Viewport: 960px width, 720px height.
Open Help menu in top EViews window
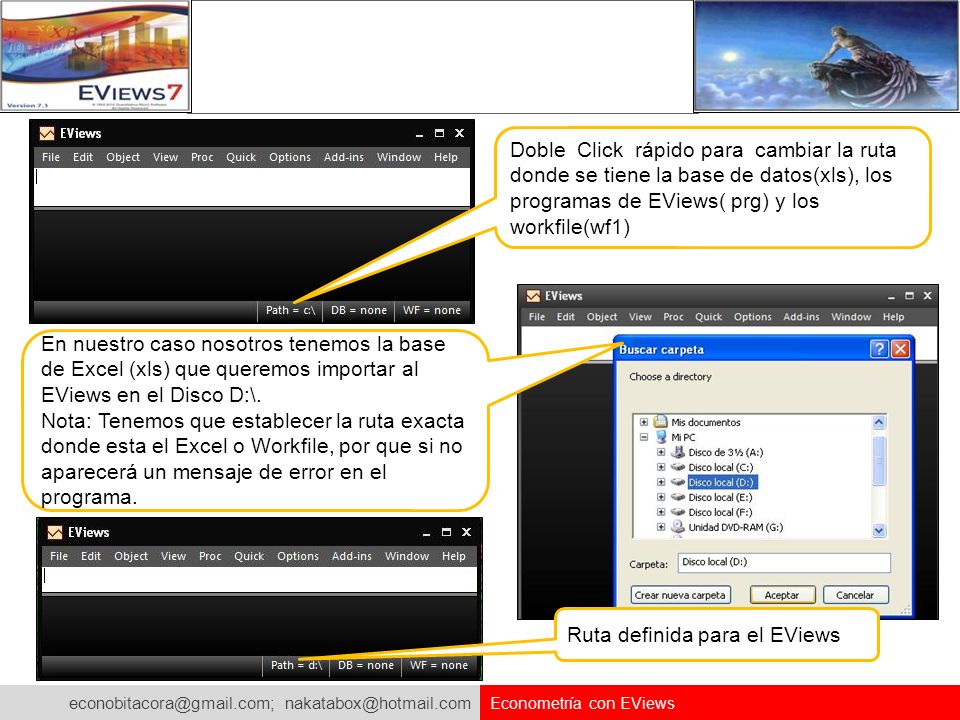click(x=446, y=157)
